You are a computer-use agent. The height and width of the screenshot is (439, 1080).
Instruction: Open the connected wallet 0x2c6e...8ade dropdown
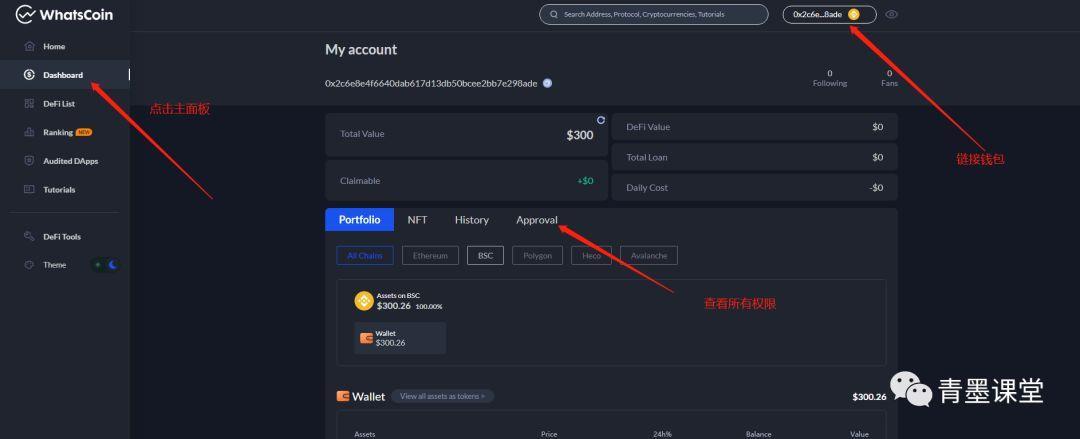click(828, 14)
